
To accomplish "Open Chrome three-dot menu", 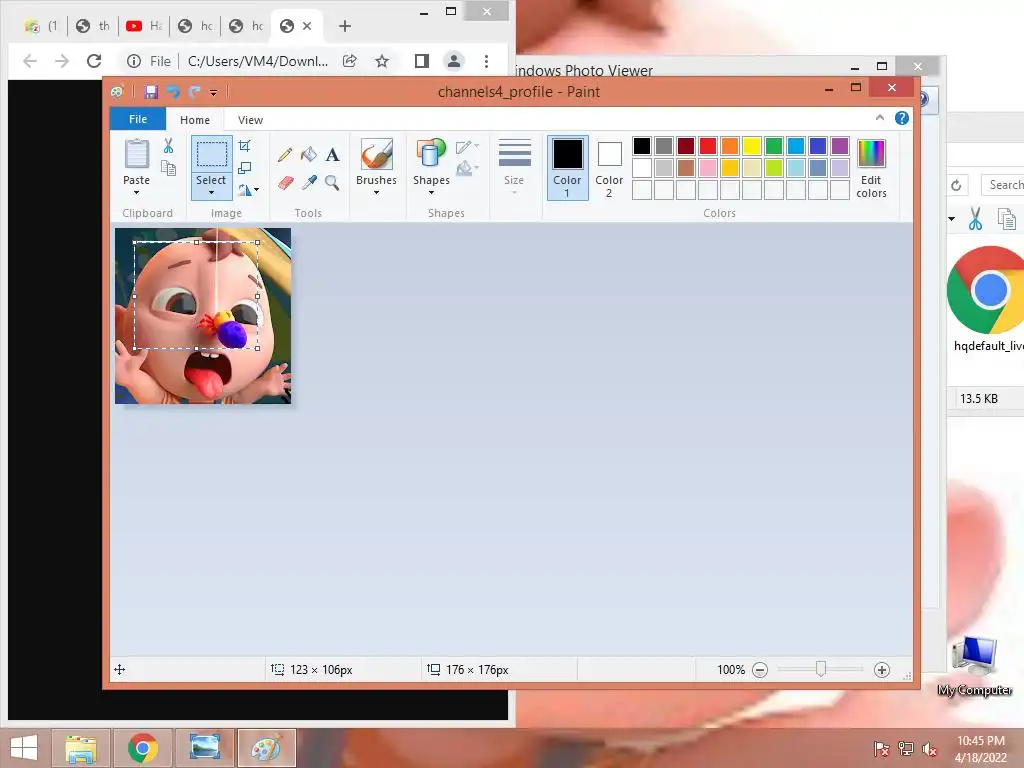I will tap(487, 61).
